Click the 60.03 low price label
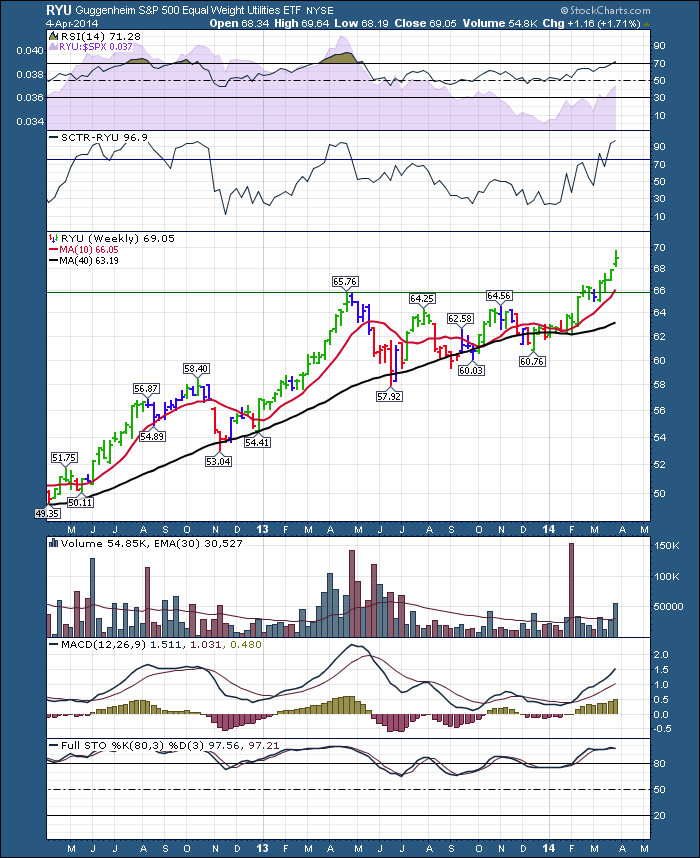This screenshot has height=858, width=700. [471, 370]
